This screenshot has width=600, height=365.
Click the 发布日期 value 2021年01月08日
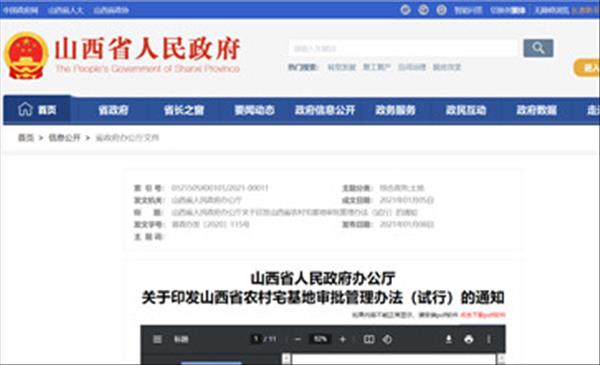406,224
